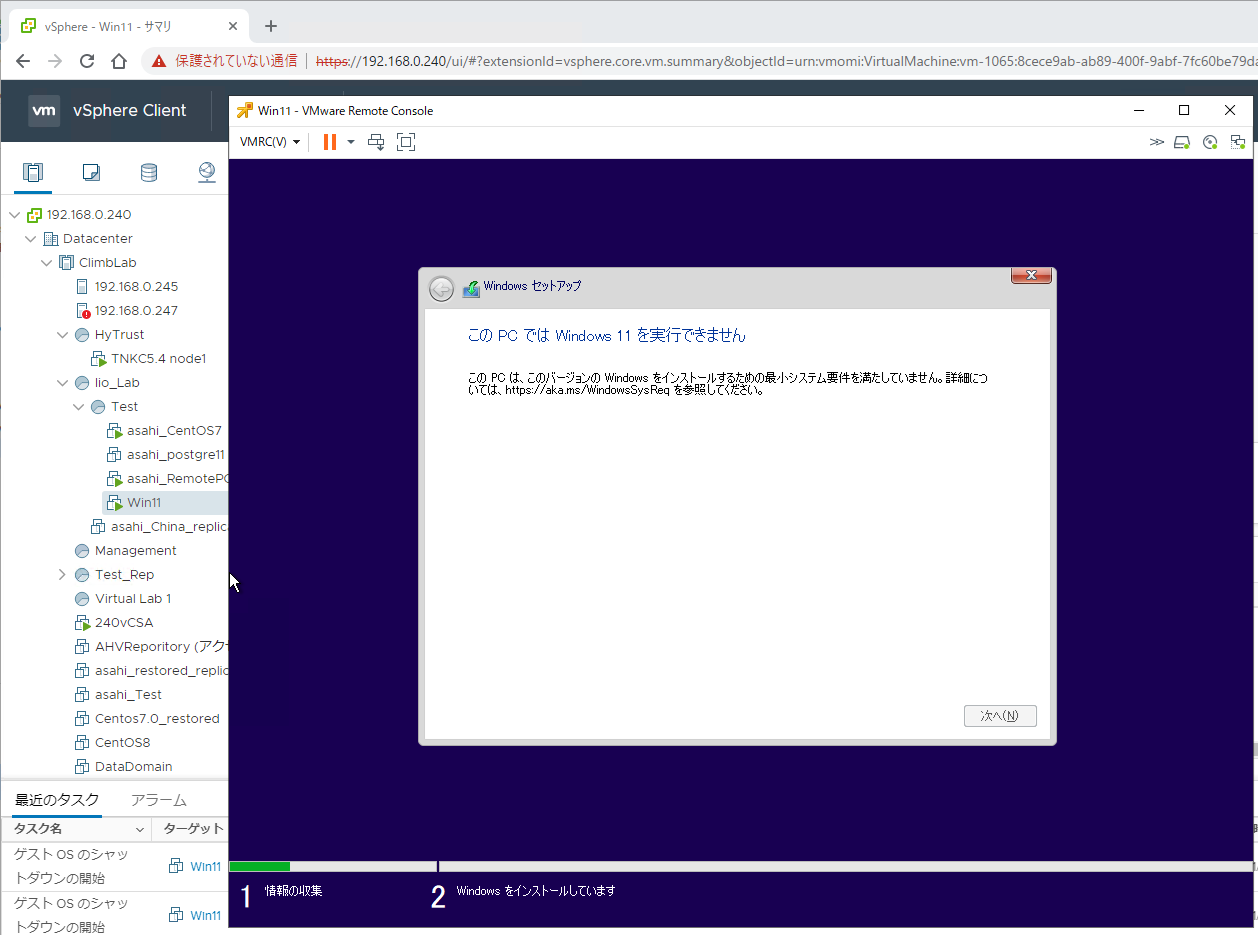This screenshot has width=1258, height=935.
Task: Click the CD/DVD drive device status icon
Action: [1210, 142]
